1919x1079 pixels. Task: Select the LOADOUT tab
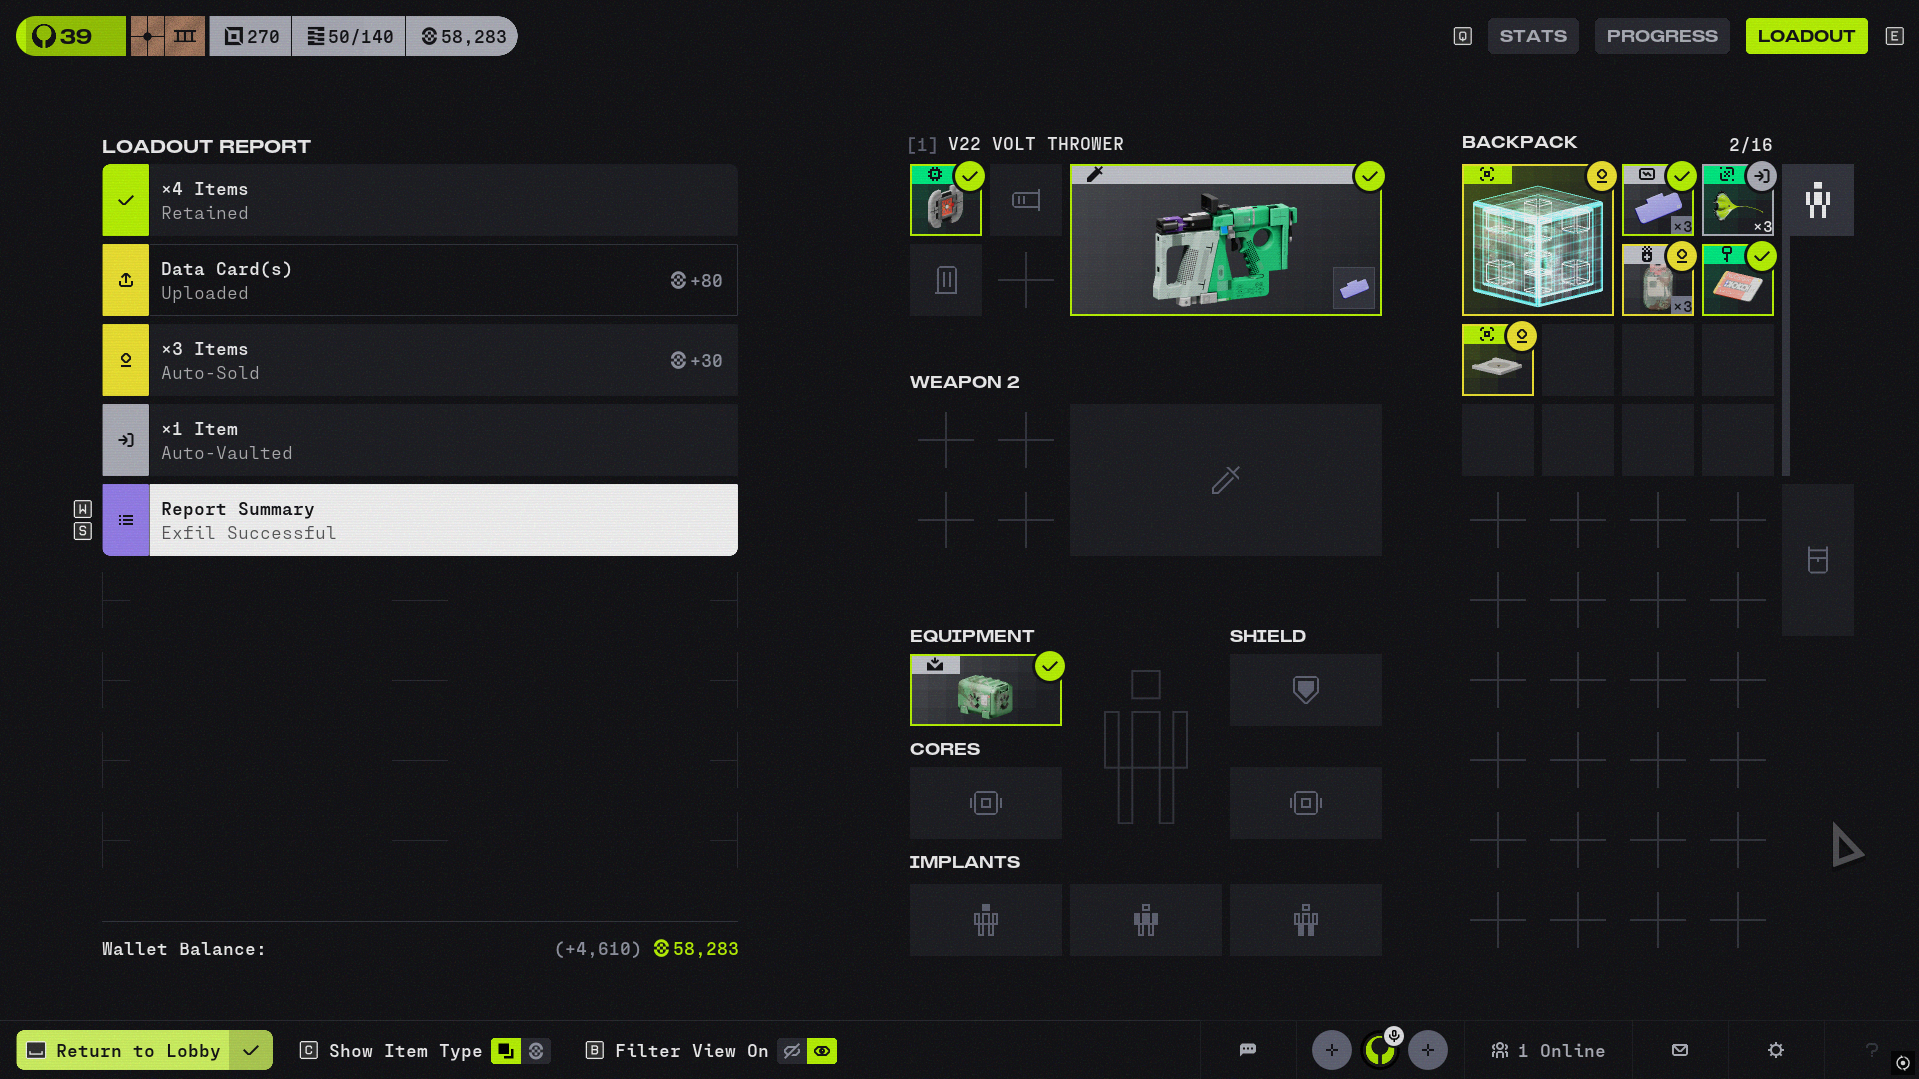pyautogui.click(x=1806, y=36)
